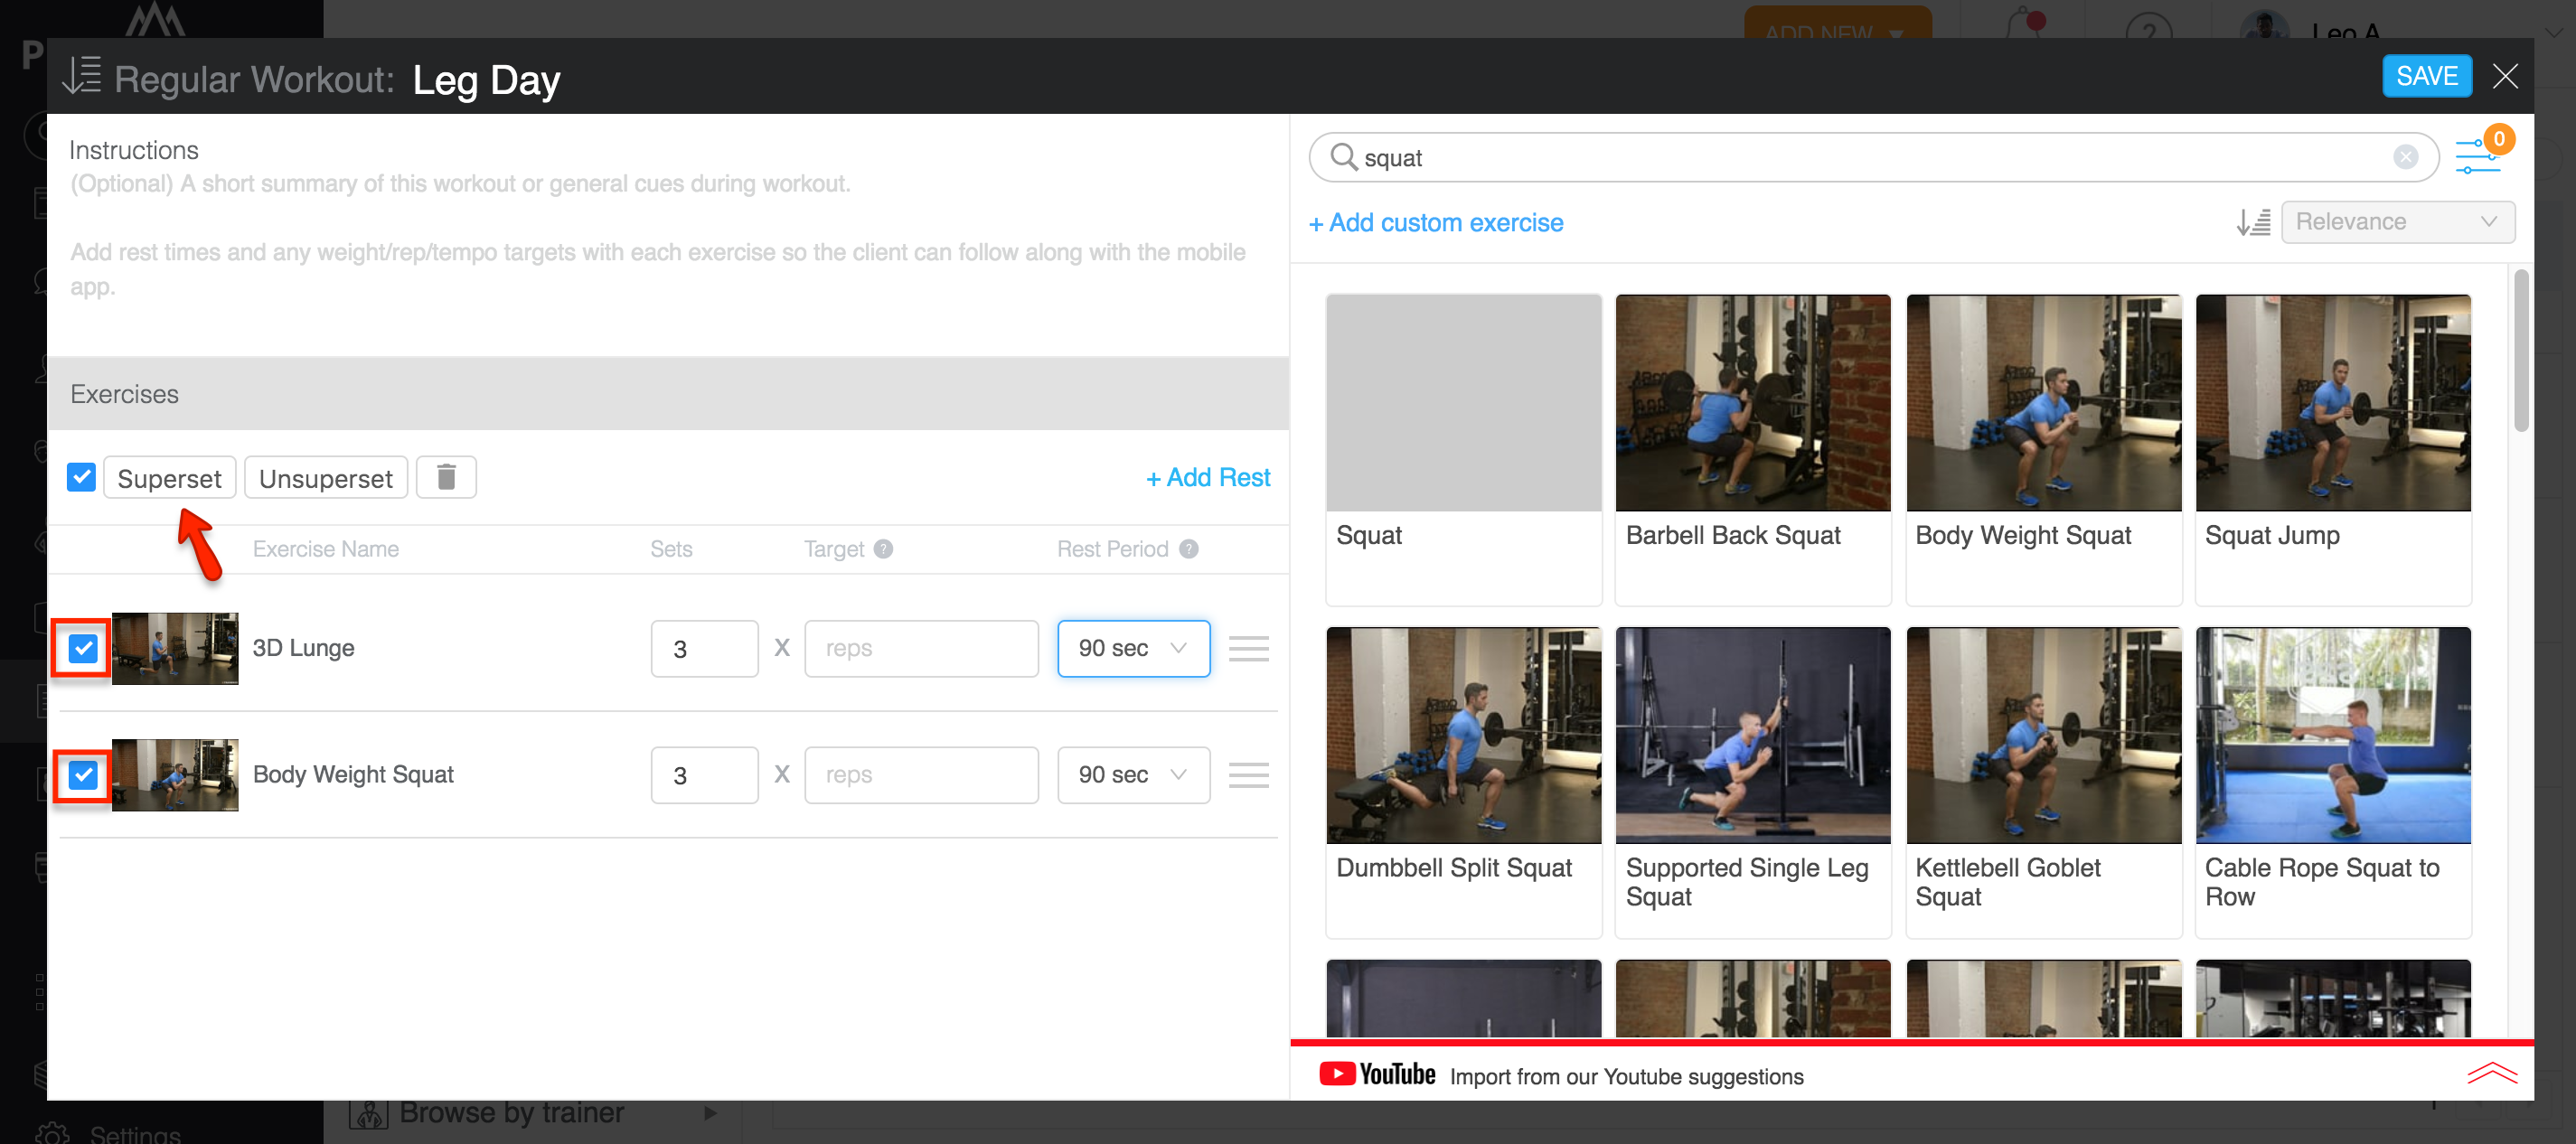Clear the squat search text

click(2405, 157)
